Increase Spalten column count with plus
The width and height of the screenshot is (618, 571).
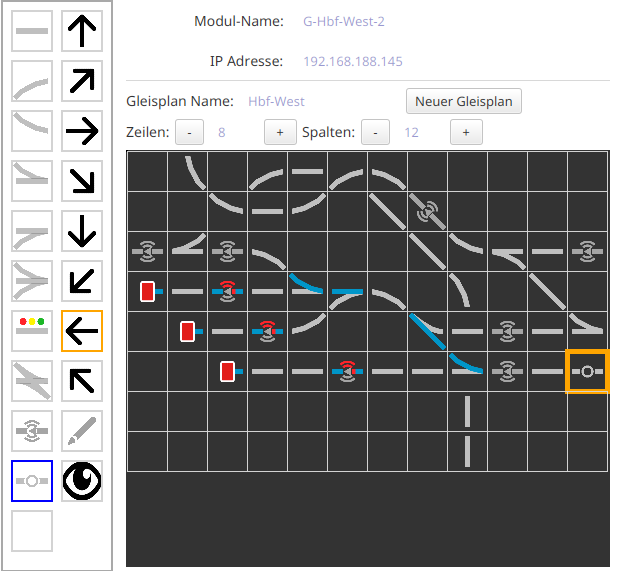465,132
